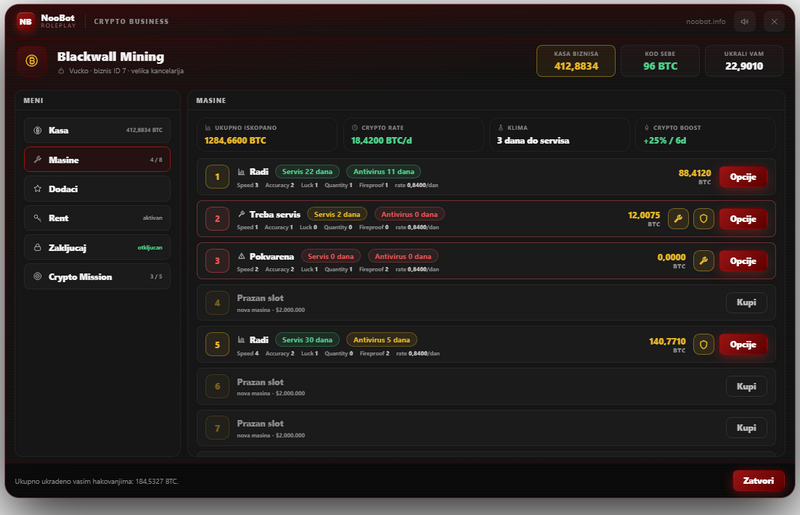The height and width of the screenshot is (515, 800).
Task: Click the 140,7710 BTC value on machine 5
Action: click(x=667, y=345)
